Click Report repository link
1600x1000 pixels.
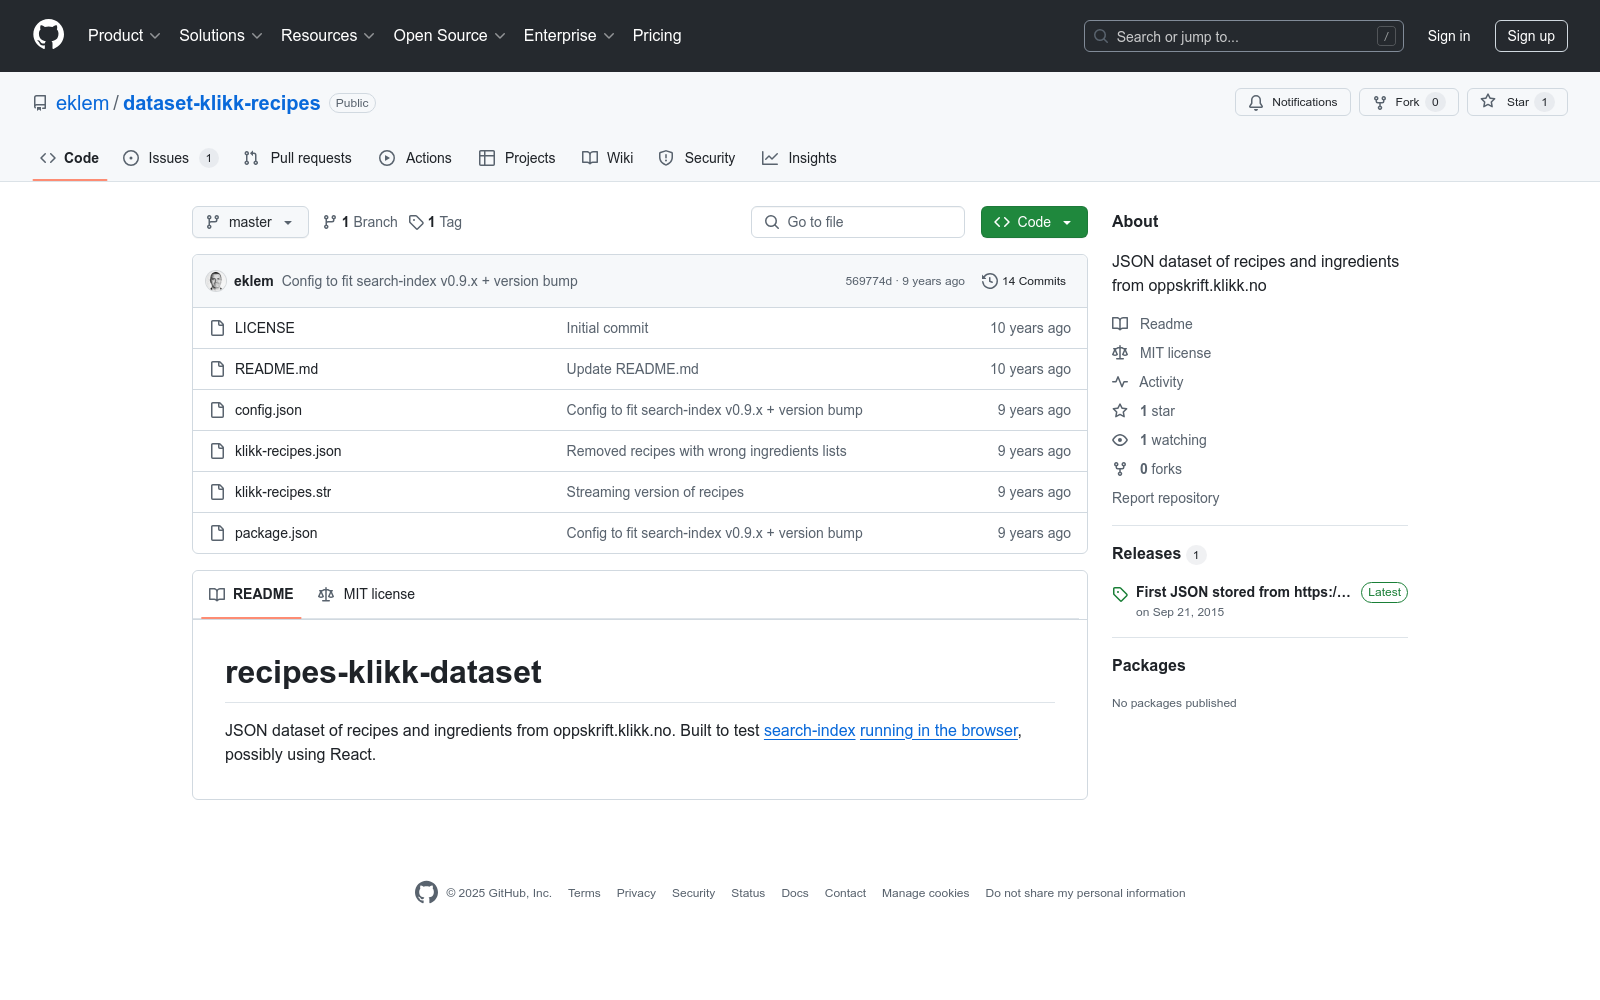click(1166, 498)
